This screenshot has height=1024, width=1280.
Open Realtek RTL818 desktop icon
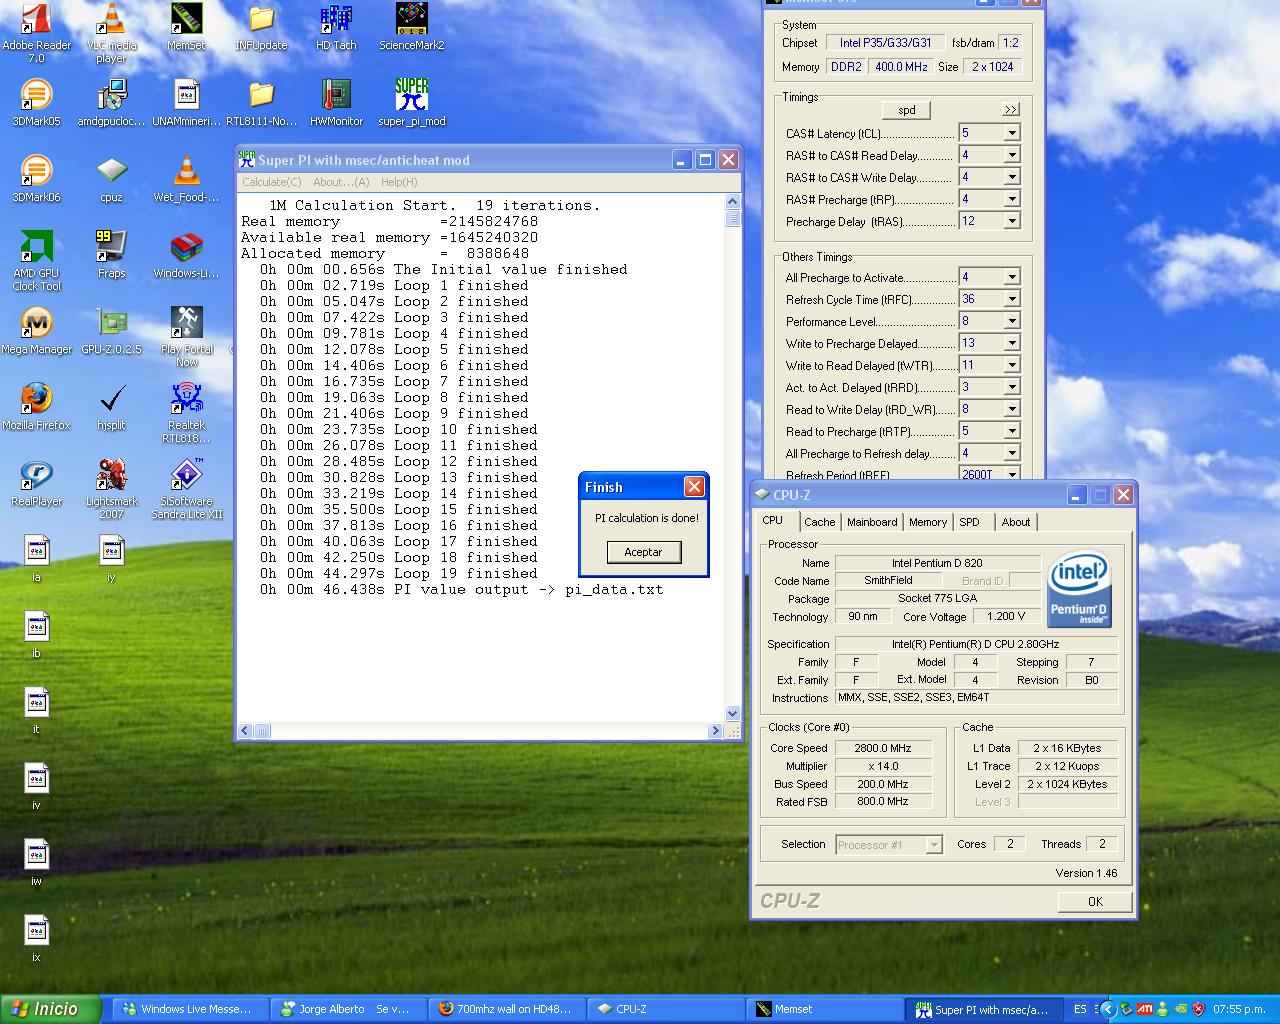[186, 412]
